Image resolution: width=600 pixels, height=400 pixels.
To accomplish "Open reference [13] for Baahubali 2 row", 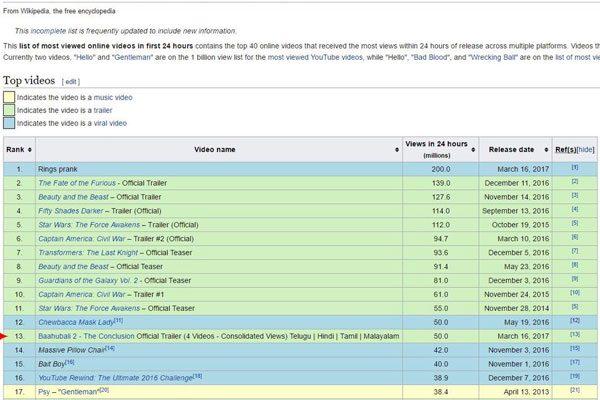I will [575, 335].
